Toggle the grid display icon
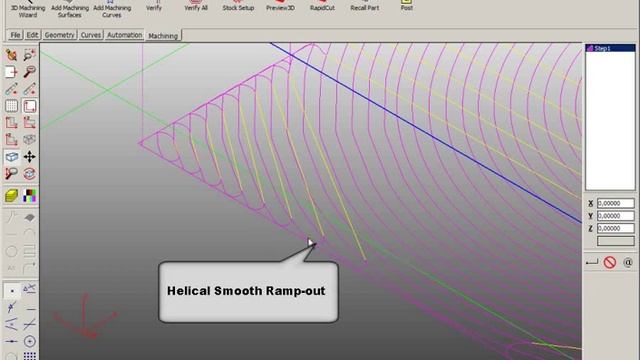 point(11,106)
